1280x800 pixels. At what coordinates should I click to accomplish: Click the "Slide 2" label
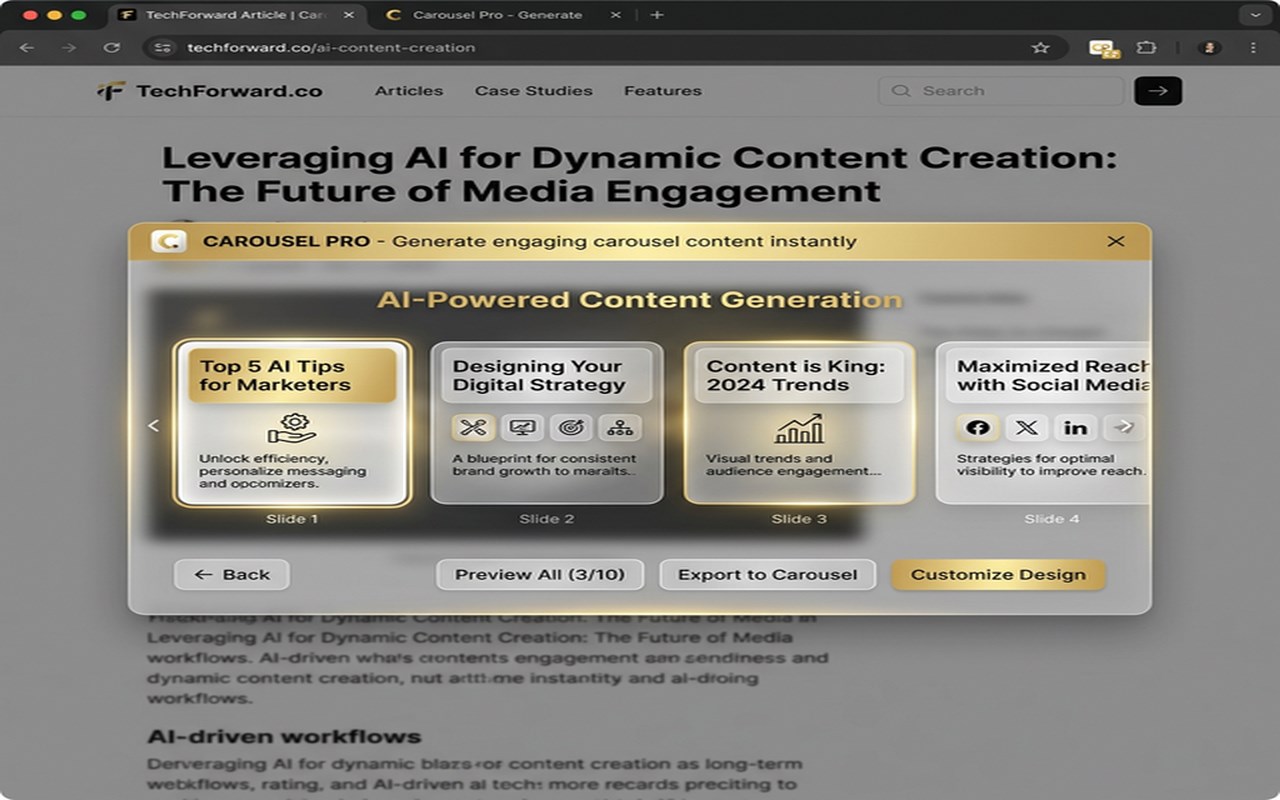[x=547, y=519]
